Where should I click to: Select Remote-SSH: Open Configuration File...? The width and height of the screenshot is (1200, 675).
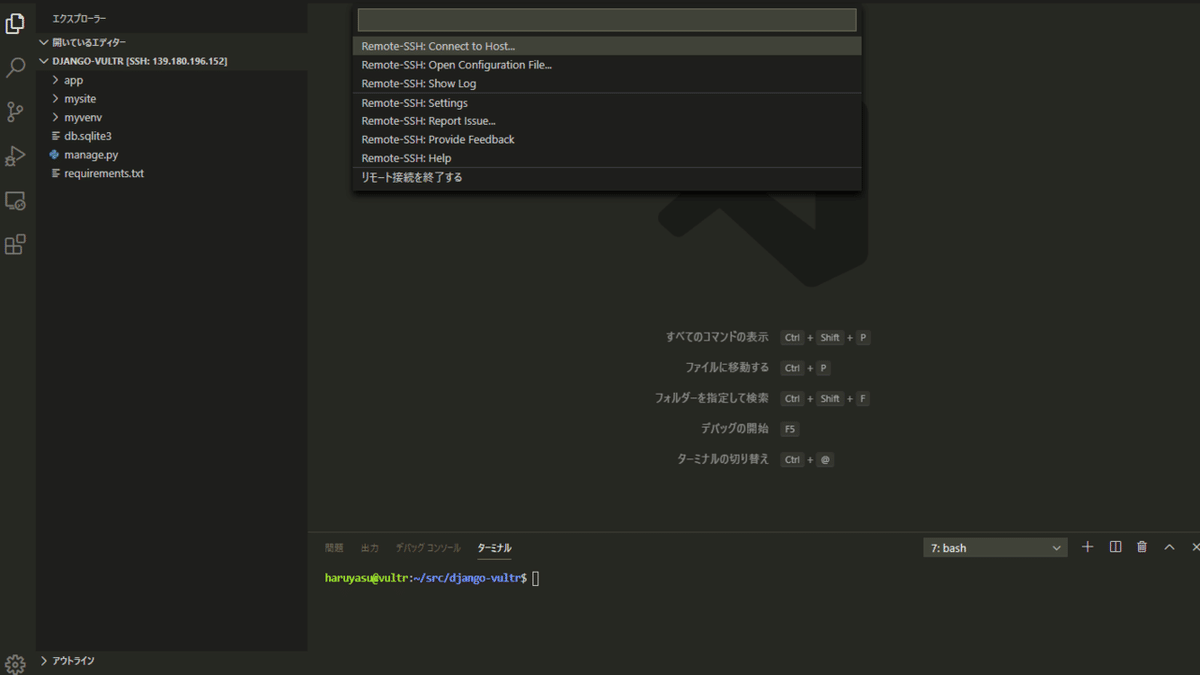tap(607, 65)
